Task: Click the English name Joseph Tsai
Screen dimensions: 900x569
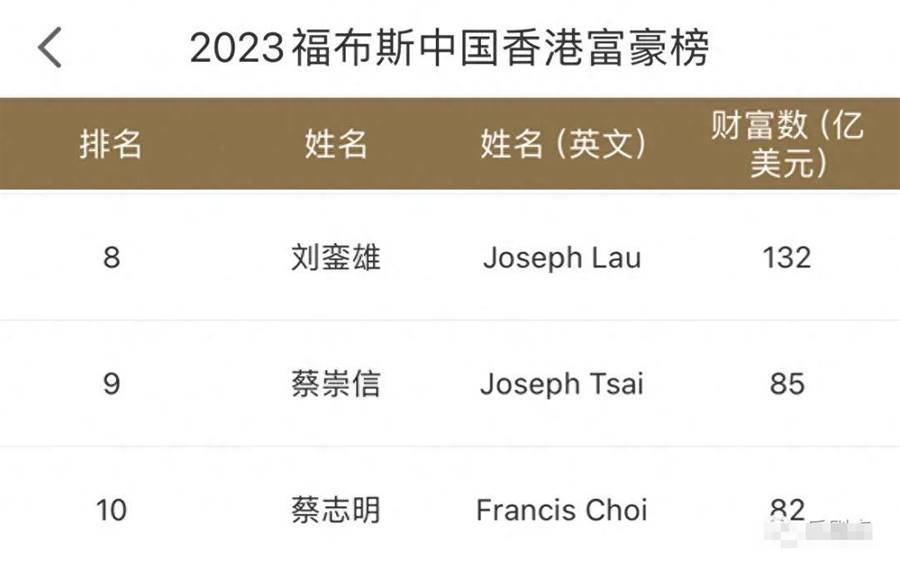Action: click(562, 384)
